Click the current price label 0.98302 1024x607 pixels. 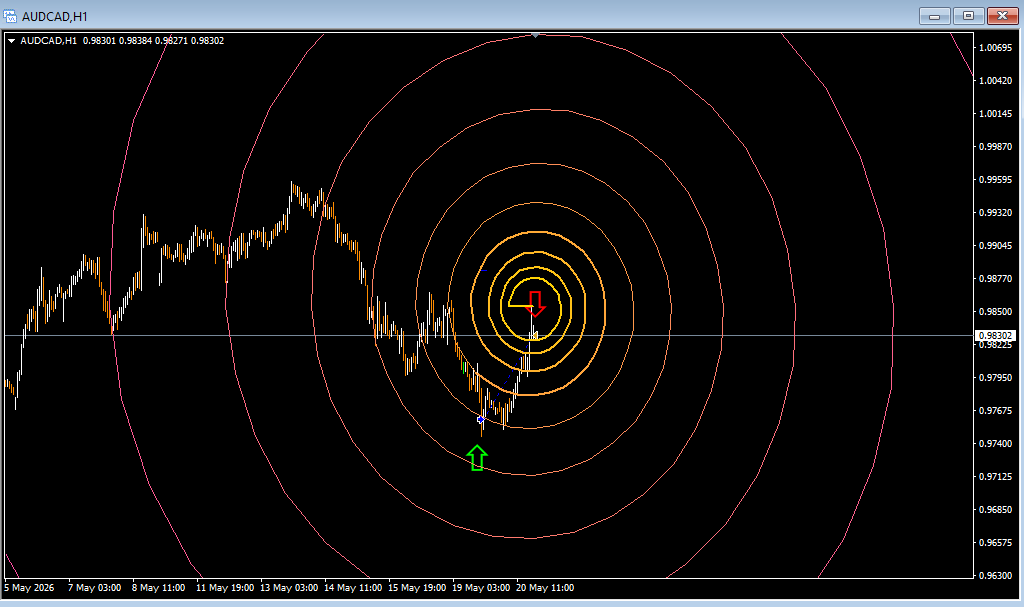[995, 335]
